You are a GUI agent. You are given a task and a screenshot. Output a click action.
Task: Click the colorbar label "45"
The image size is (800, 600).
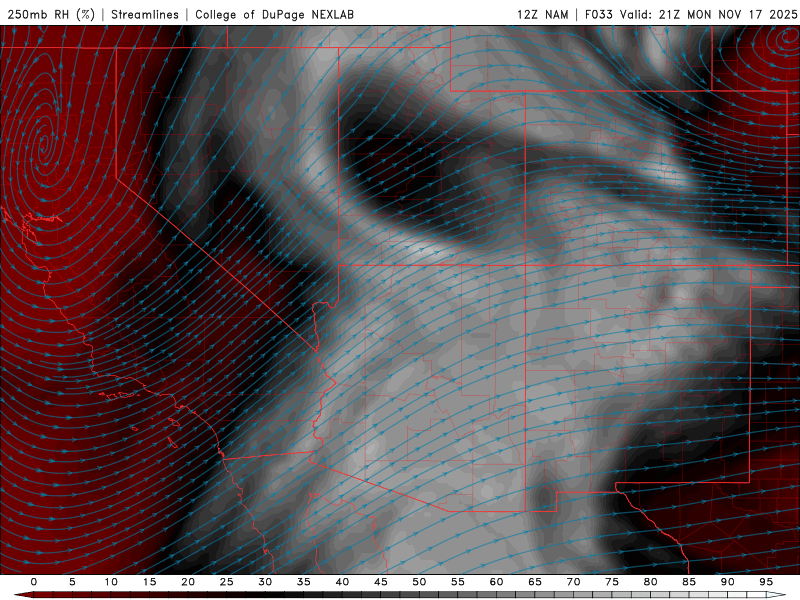380,582
